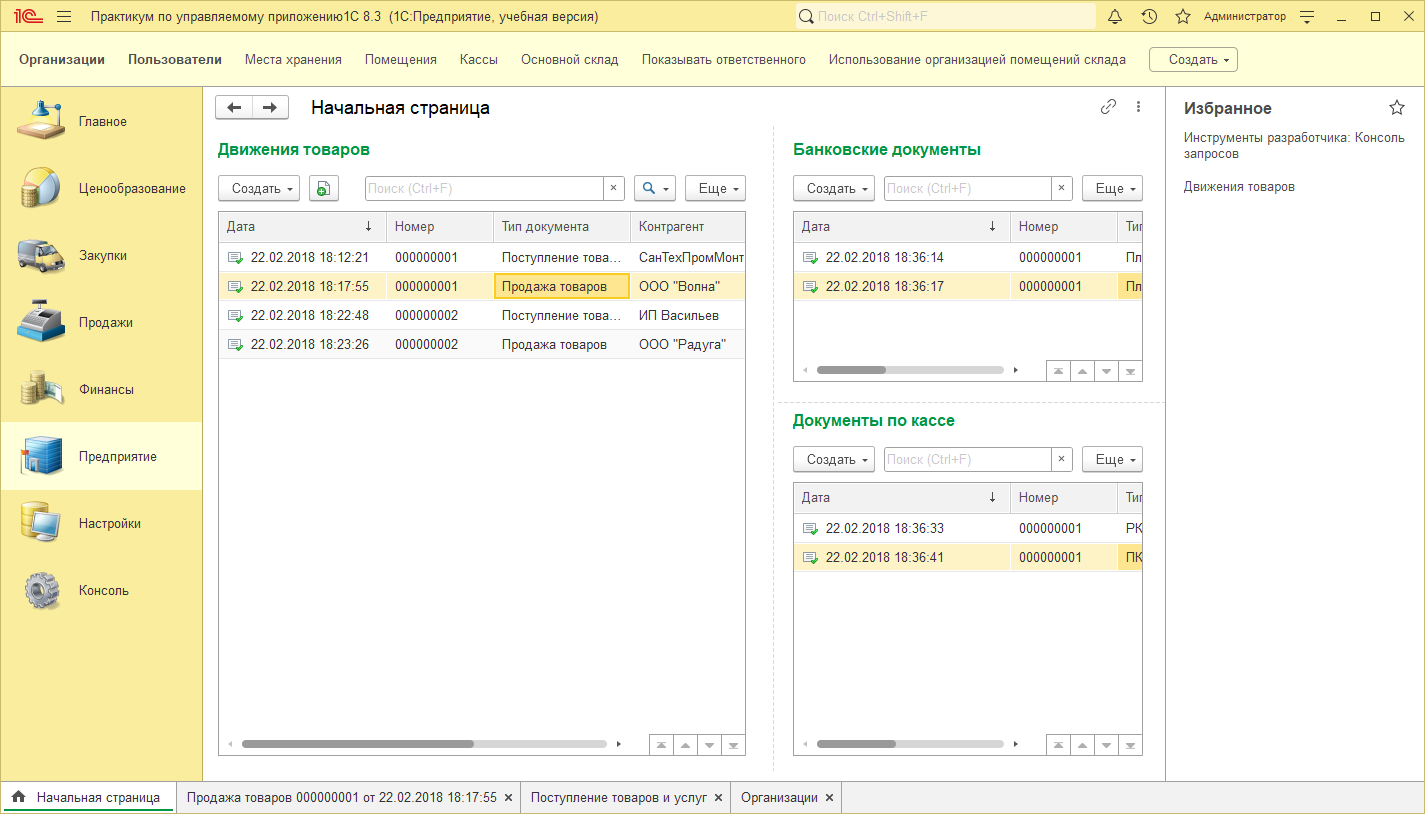
Task: Open the Кассы command
Action: (479, 60)
